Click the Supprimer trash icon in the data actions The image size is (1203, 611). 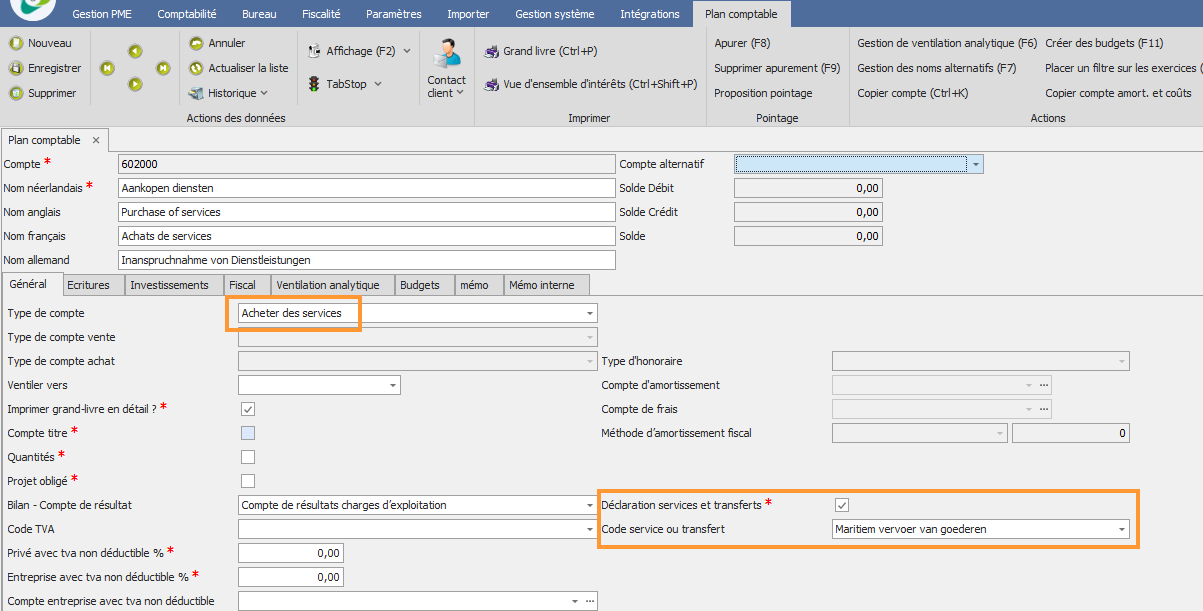pos(16,93)
